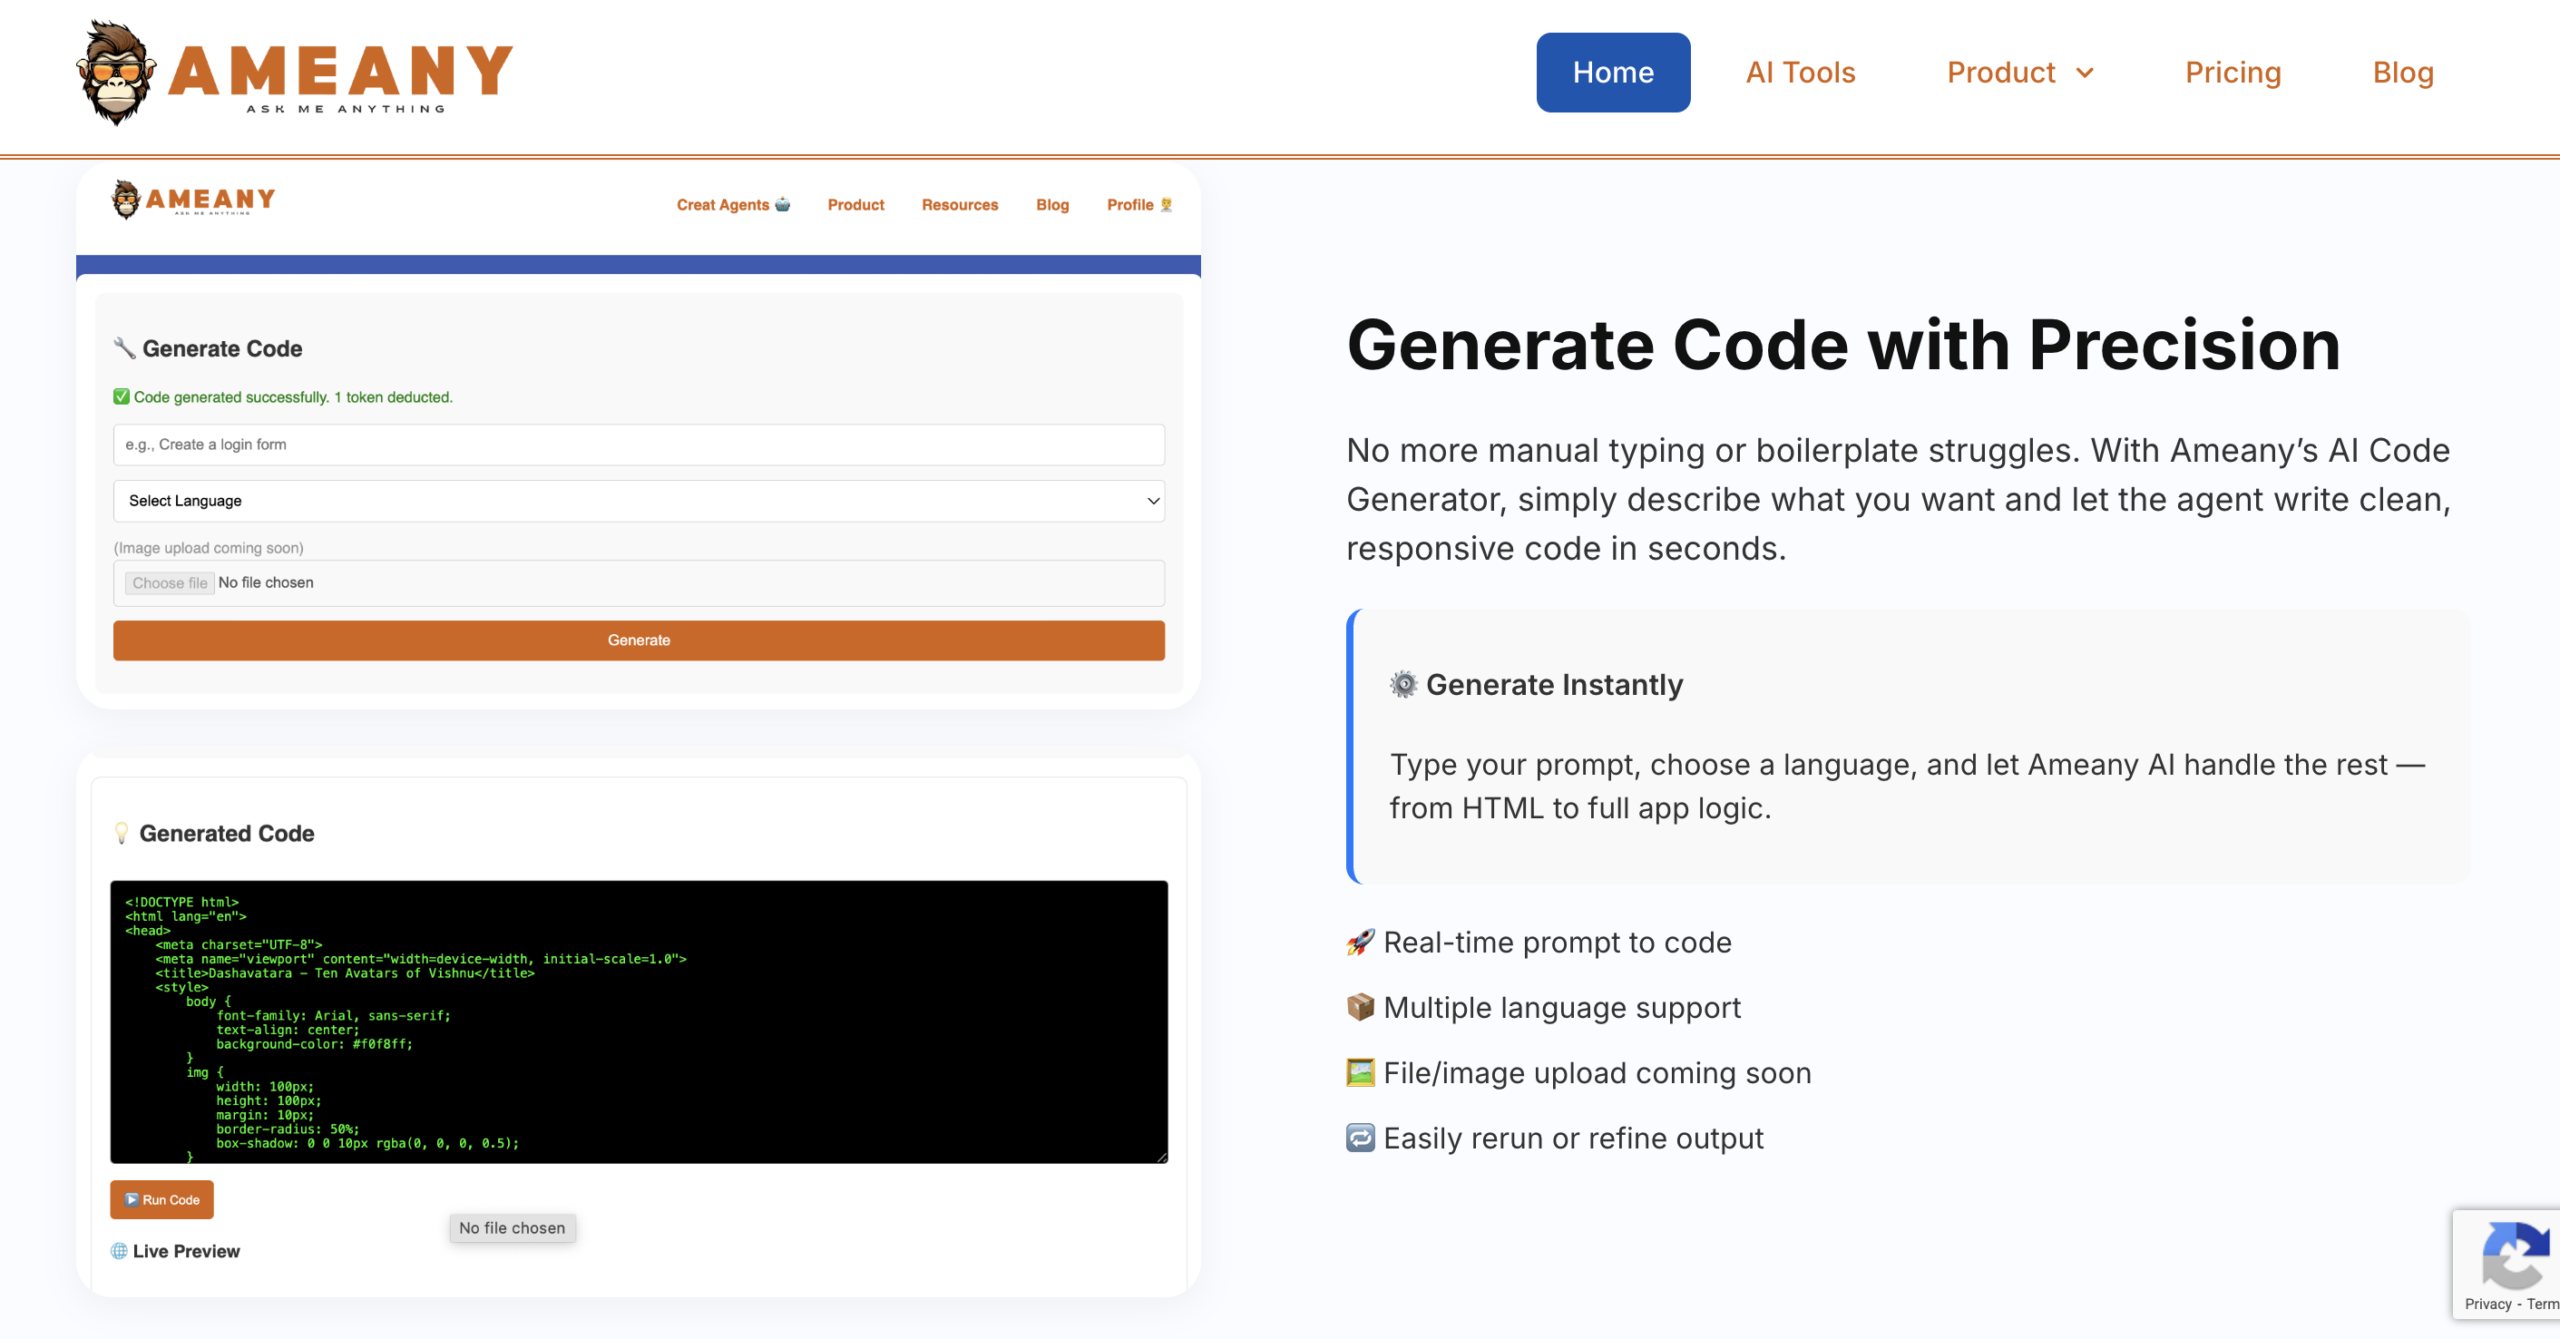Open the Select Language dropdown
This screenshot has width=2560, height=1339.
click(638, 501)
